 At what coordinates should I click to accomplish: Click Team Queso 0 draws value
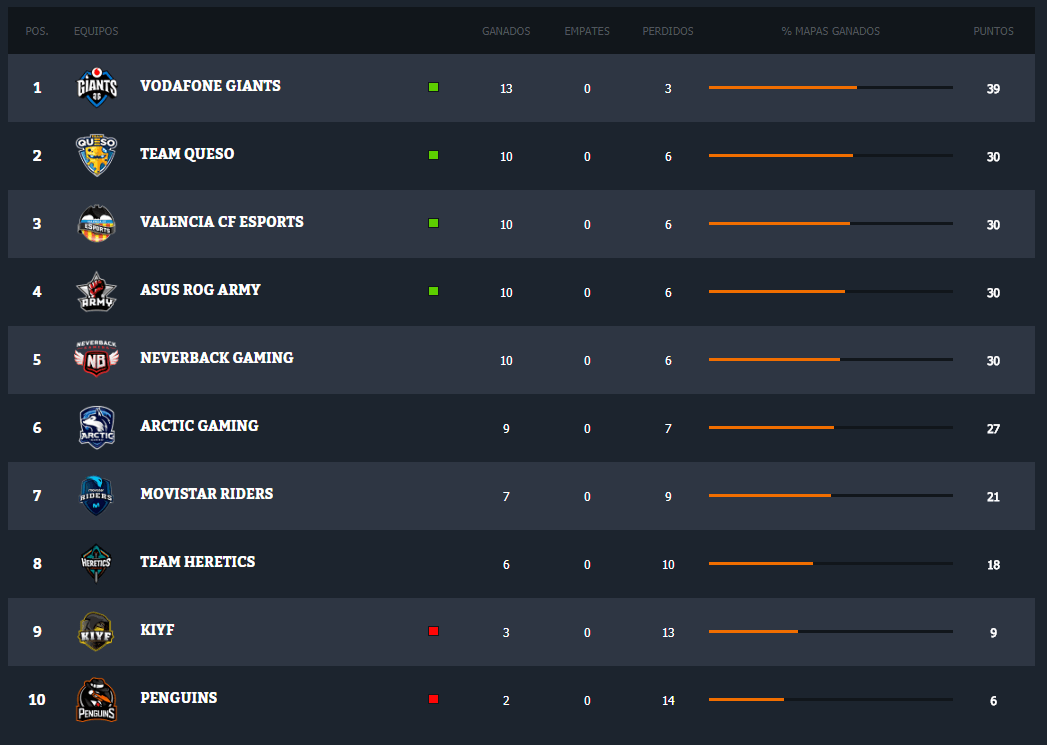pyautogui.click(x=587, y=157)
